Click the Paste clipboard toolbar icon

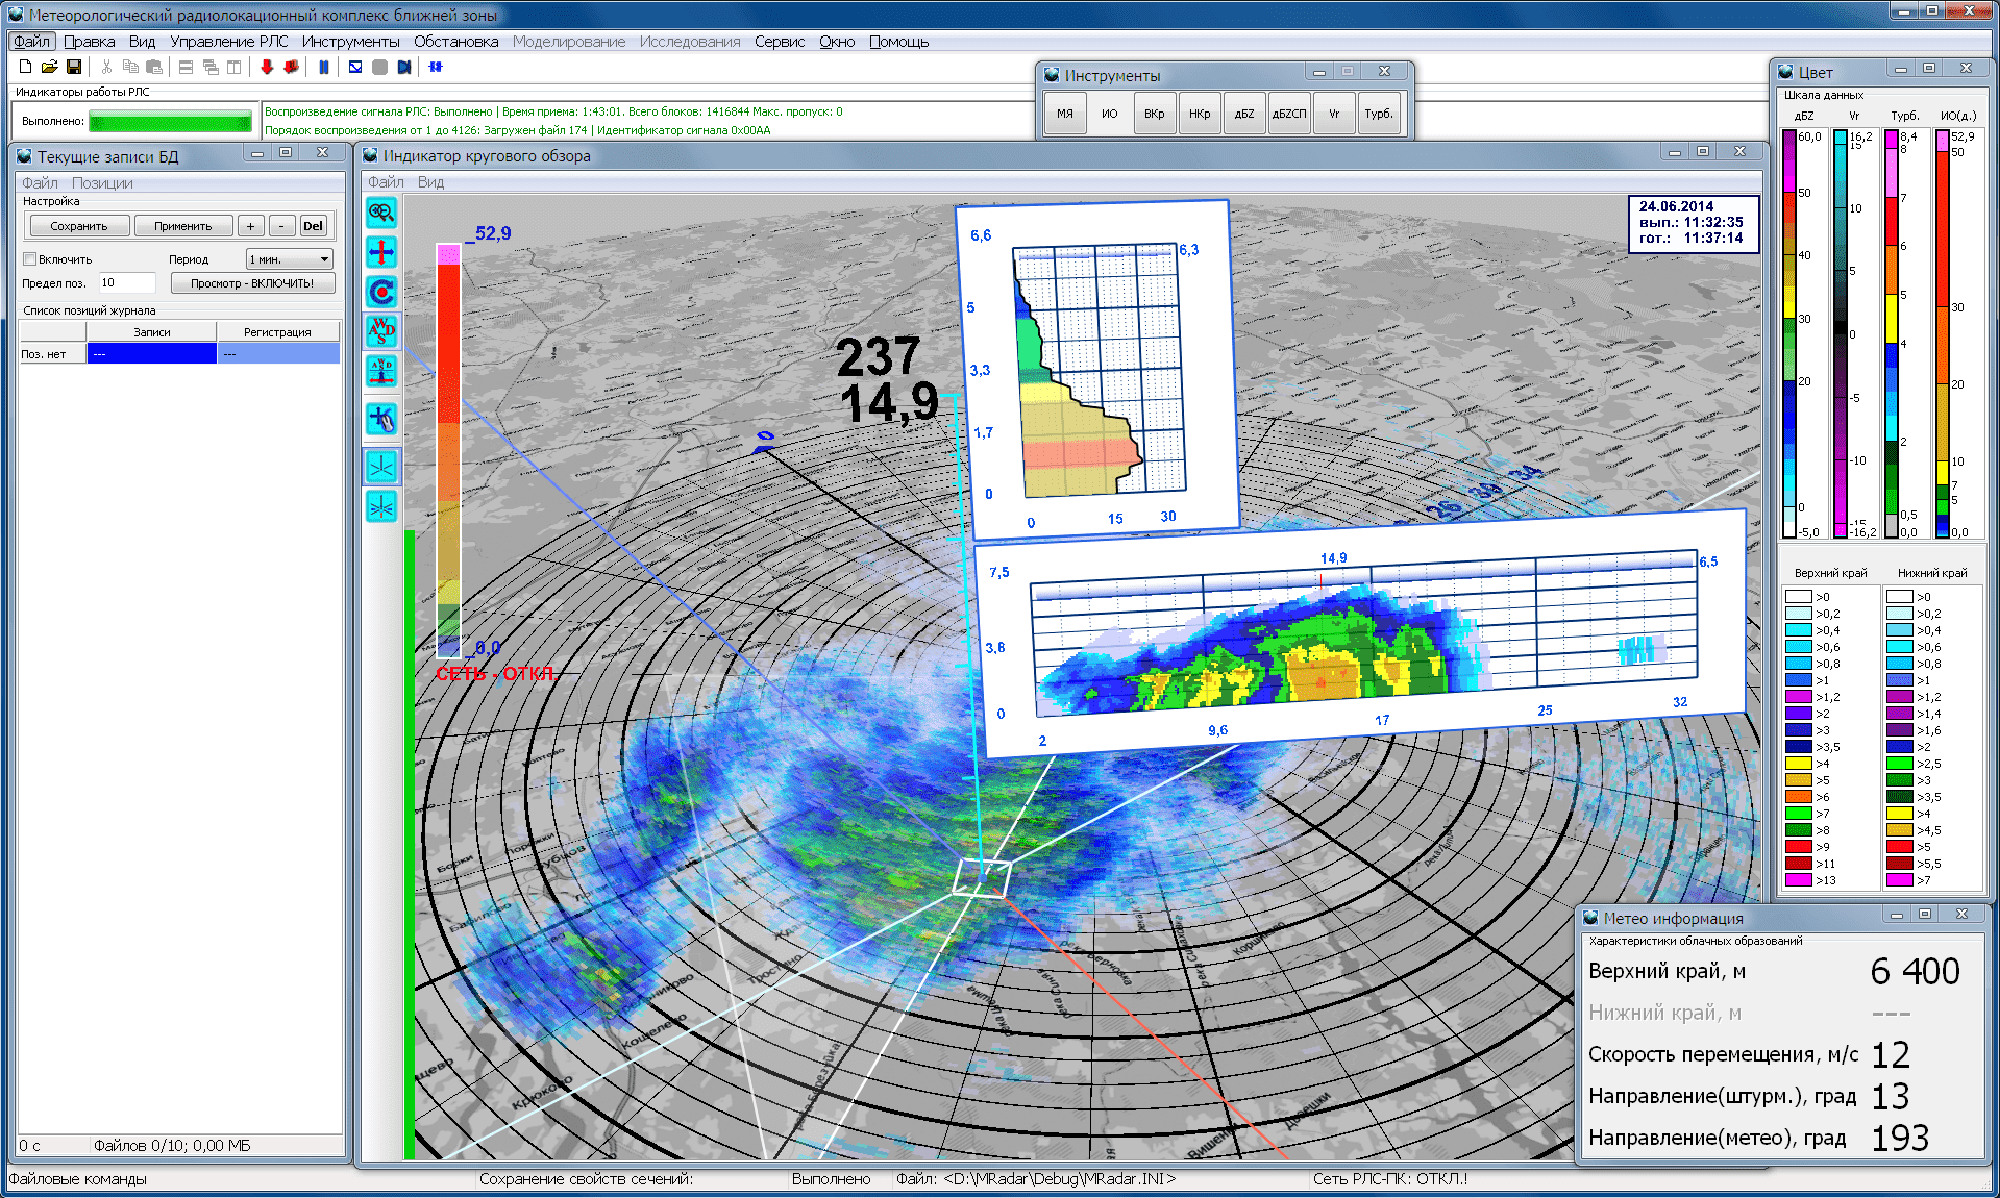click(154, 67)
